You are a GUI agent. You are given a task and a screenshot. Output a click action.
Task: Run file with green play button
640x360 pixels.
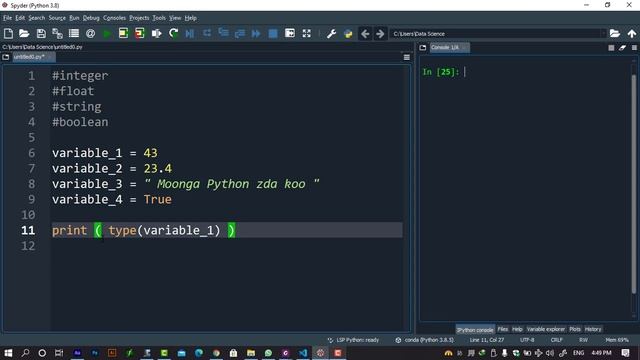(107, 33)
